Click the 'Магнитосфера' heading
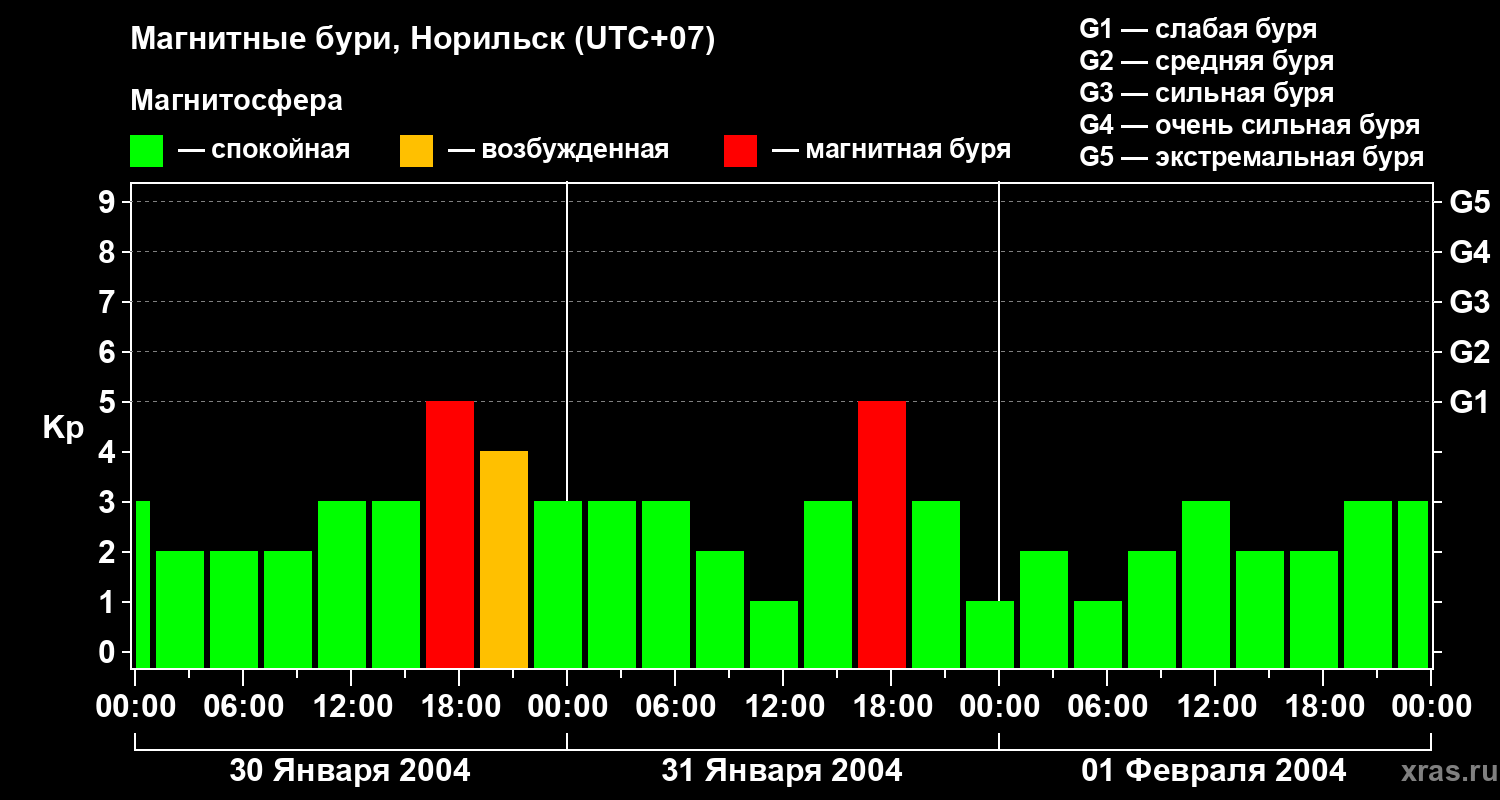The width and height of the screenshot is (1500, 800). coord(236,101)
